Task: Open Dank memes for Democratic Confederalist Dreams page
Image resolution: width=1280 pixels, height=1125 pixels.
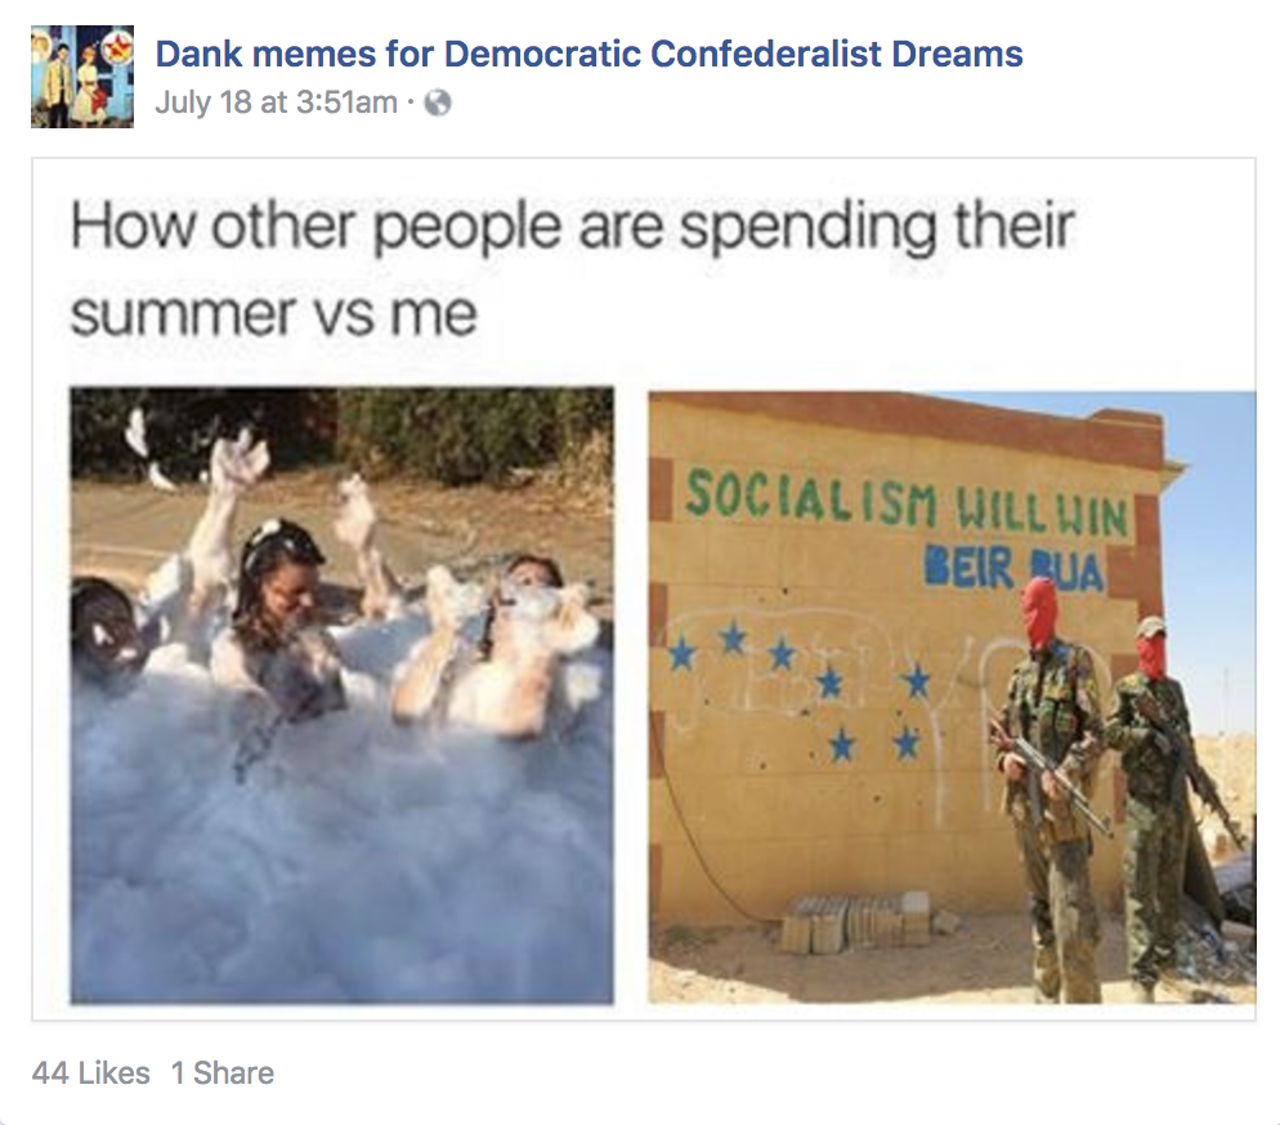Action: click(589, 54)
